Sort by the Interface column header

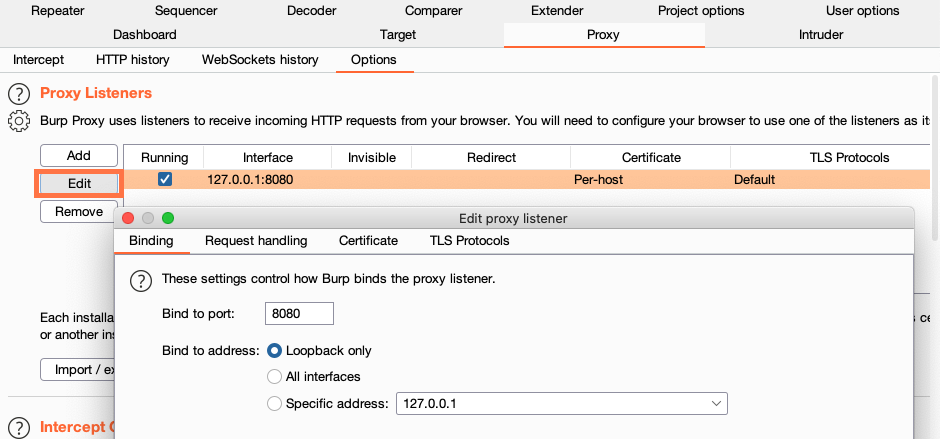pyautogui.click(x=268, y=158)
